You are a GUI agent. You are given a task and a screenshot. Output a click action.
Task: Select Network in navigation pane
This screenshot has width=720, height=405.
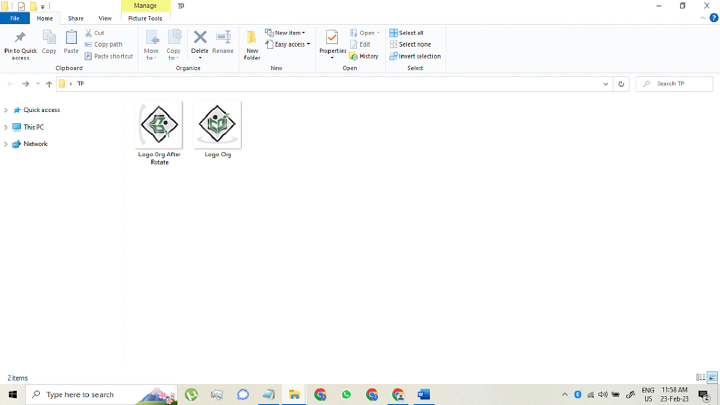tap(30, 144)
